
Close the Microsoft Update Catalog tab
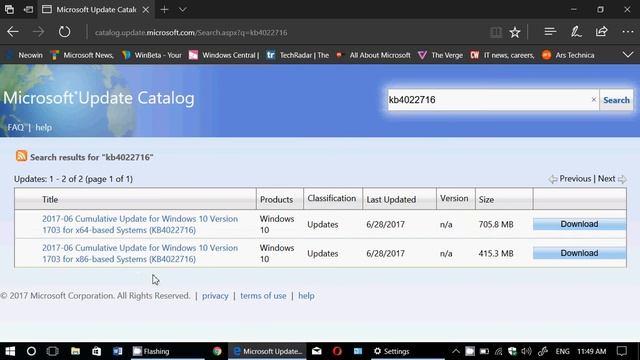pos(146,9)
